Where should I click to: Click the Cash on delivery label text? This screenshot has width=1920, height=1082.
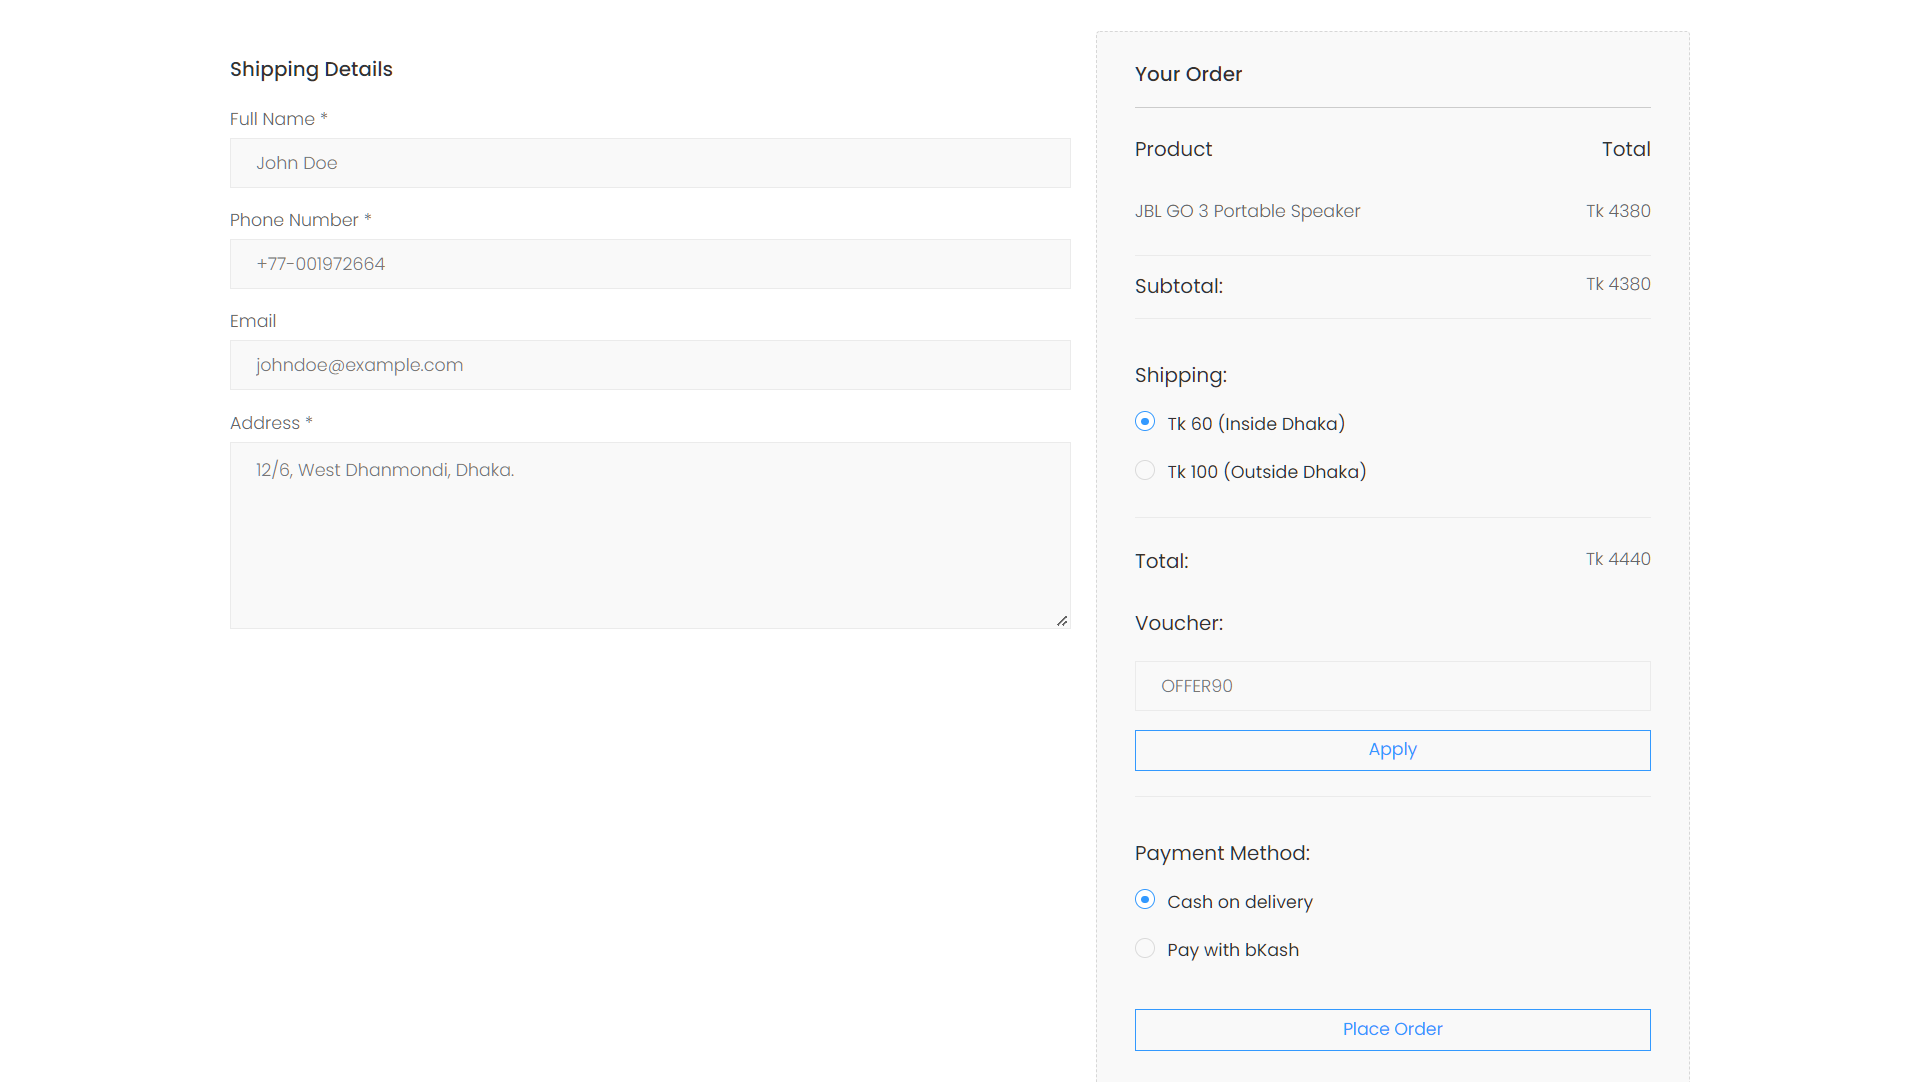pyautogui.click(x=1239, y=902)
